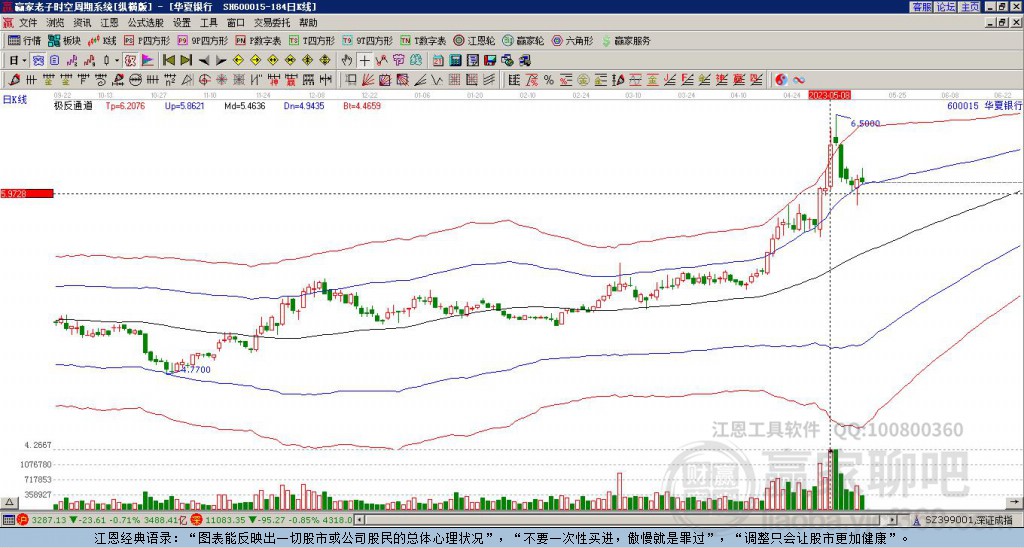Open the 帮助 menu
The height and width of the screenshot is (548, 1024).
(308, 23)
